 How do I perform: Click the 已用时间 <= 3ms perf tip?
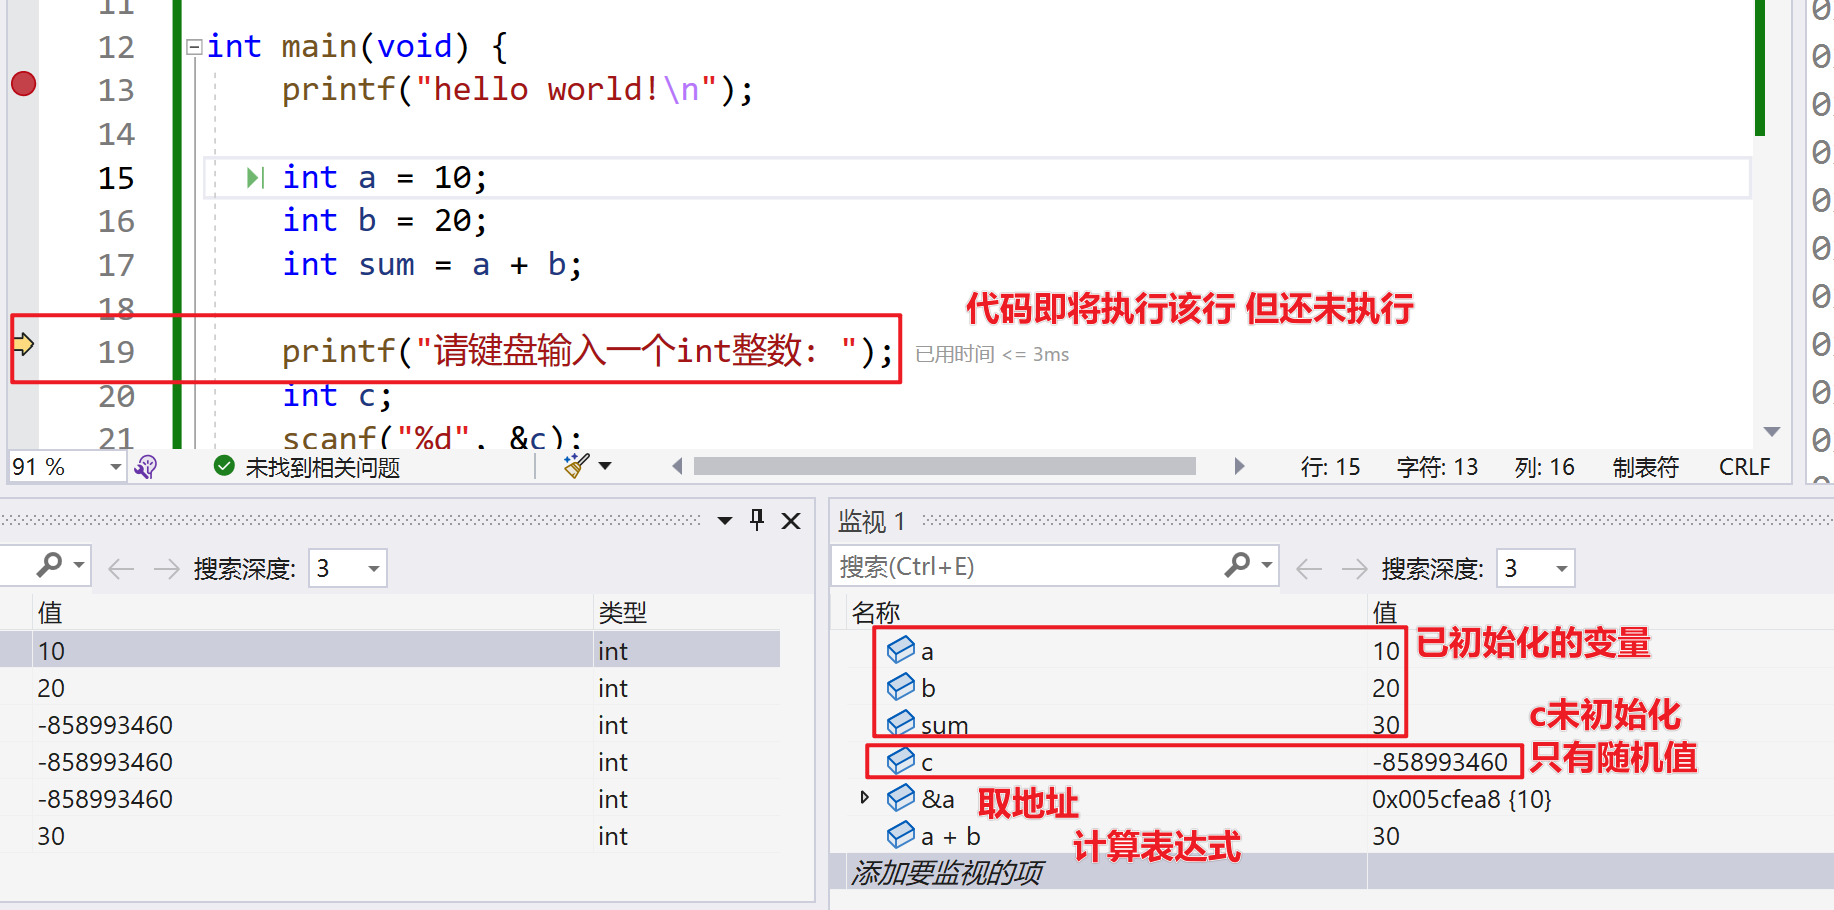(992, 354)
